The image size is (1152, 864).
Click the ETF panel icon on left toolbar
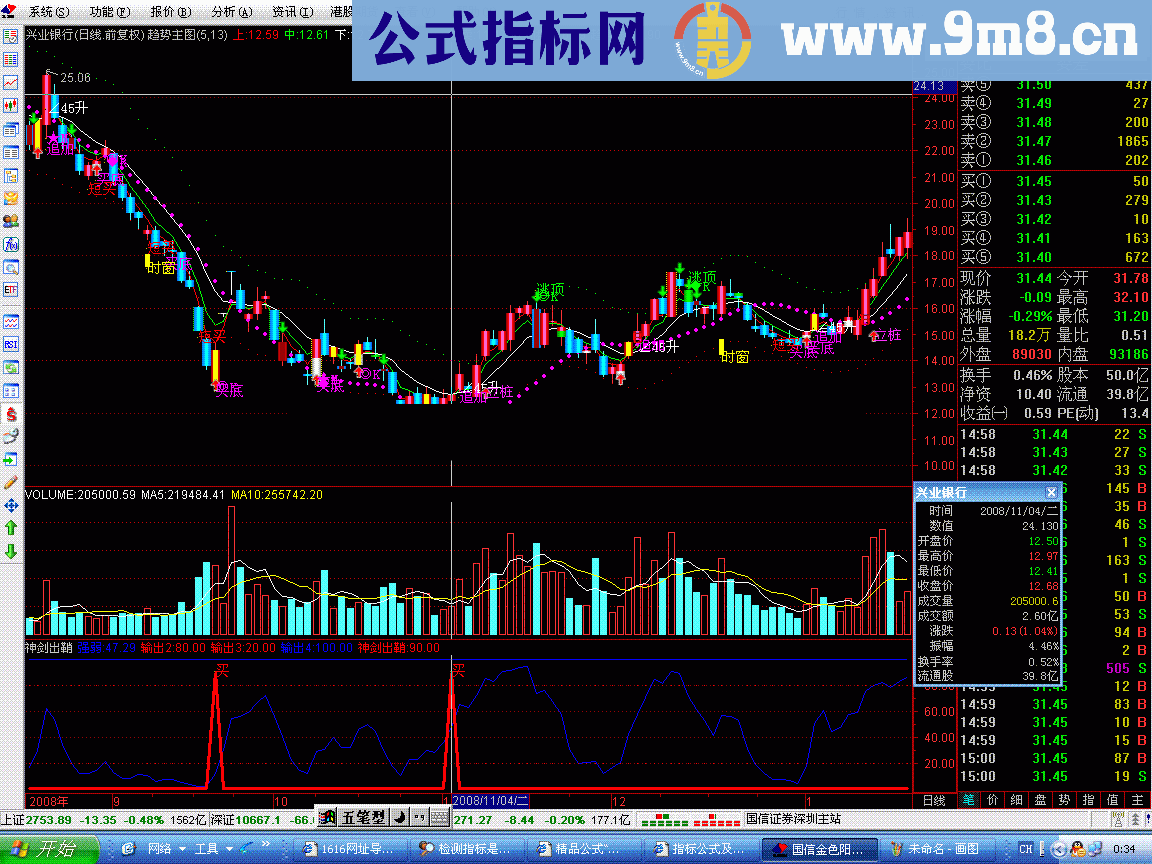tap(12, 290)
